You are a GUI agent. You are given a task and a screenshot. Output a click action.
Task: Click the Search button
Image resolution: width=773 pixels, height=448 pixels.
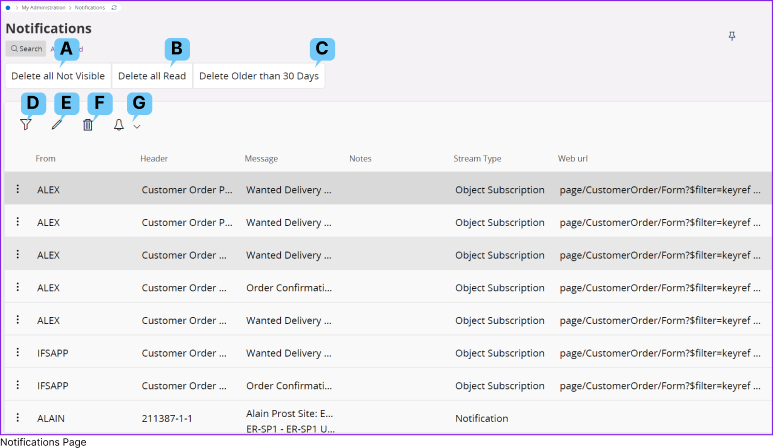(x=26, y=48)
